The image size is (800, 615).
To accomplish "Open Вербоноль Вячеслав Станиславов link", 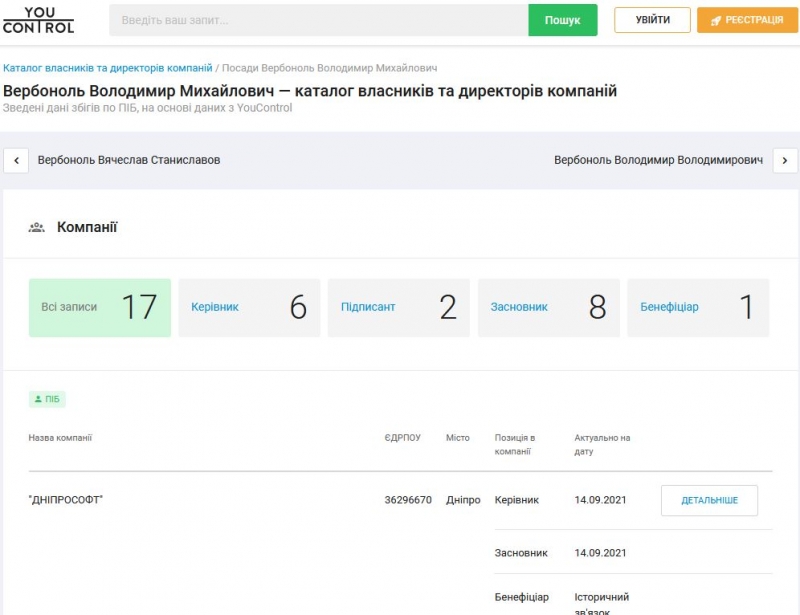I will pyautogui.click(x=129, y=160).
